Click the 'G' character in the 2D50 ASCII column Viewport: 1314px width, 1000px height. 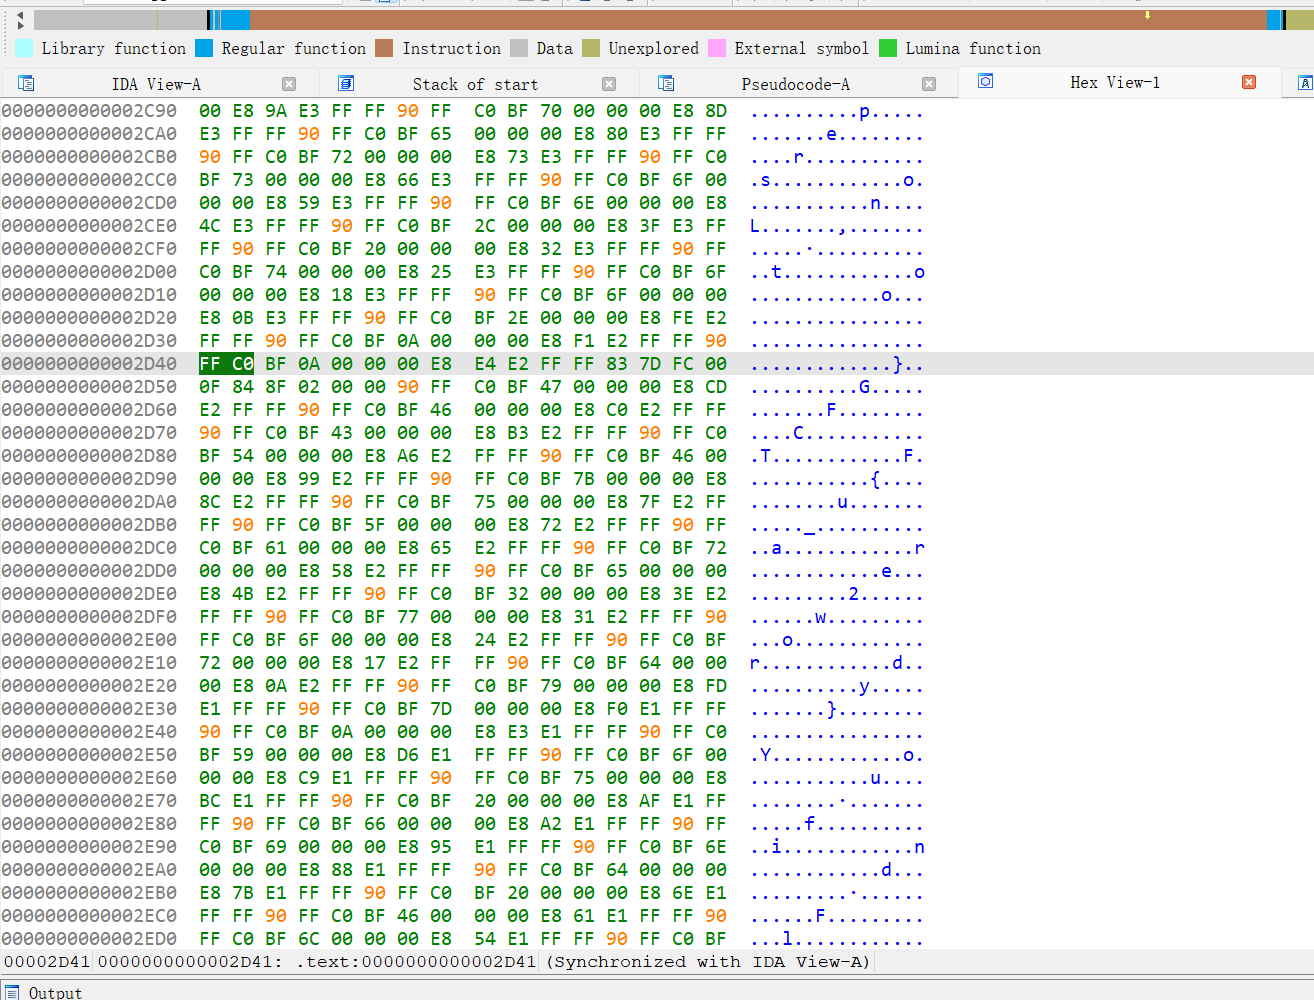point(864,387)
